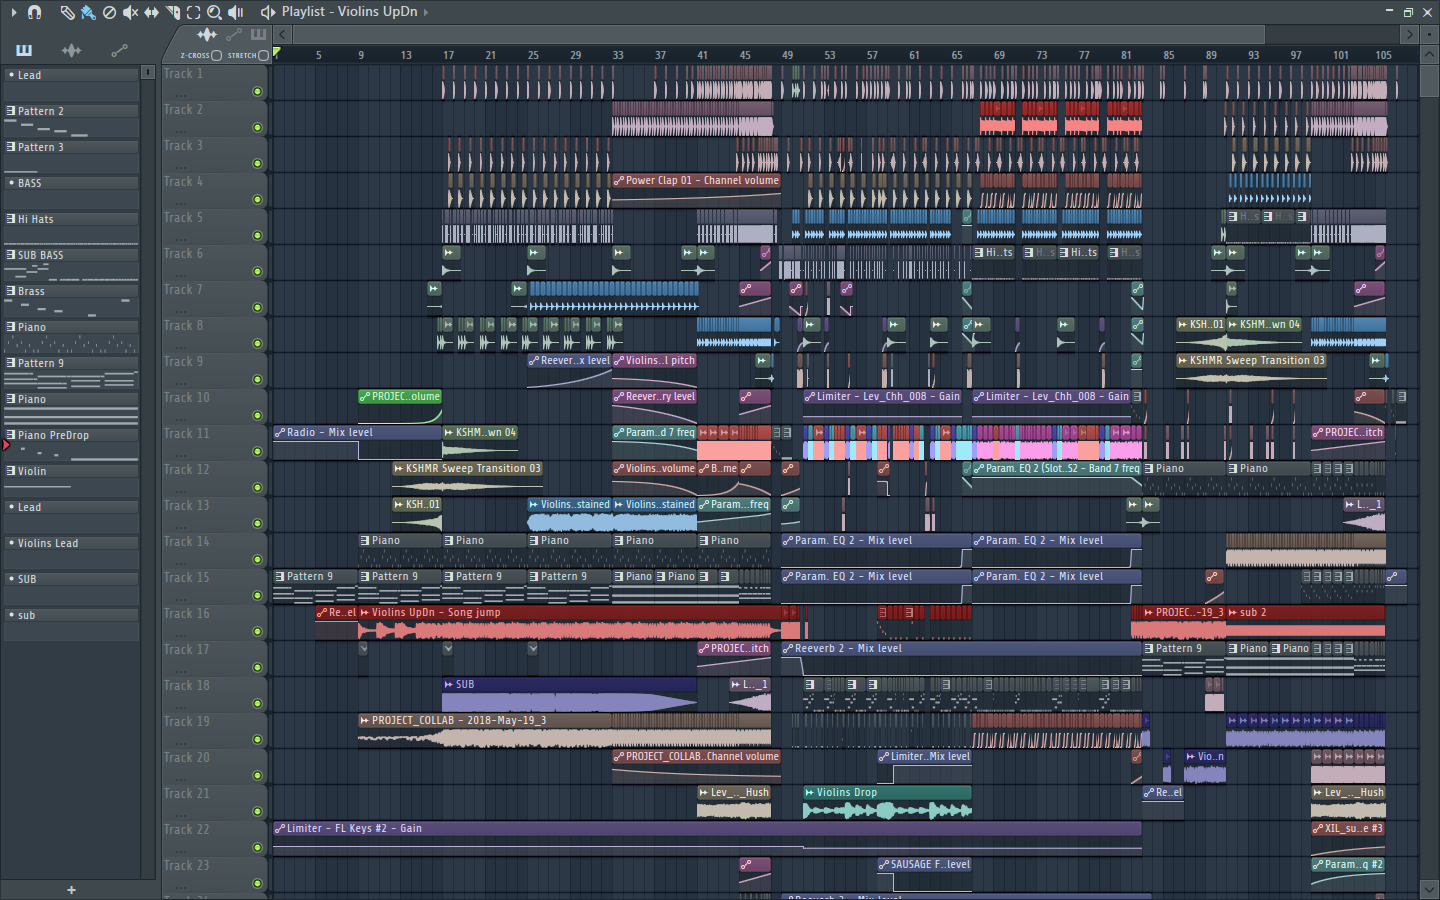The height and width of the screenshot is (900, 1440).
Task: Click the Playlist - Violins UpDn title
Action: pos(349,12)
